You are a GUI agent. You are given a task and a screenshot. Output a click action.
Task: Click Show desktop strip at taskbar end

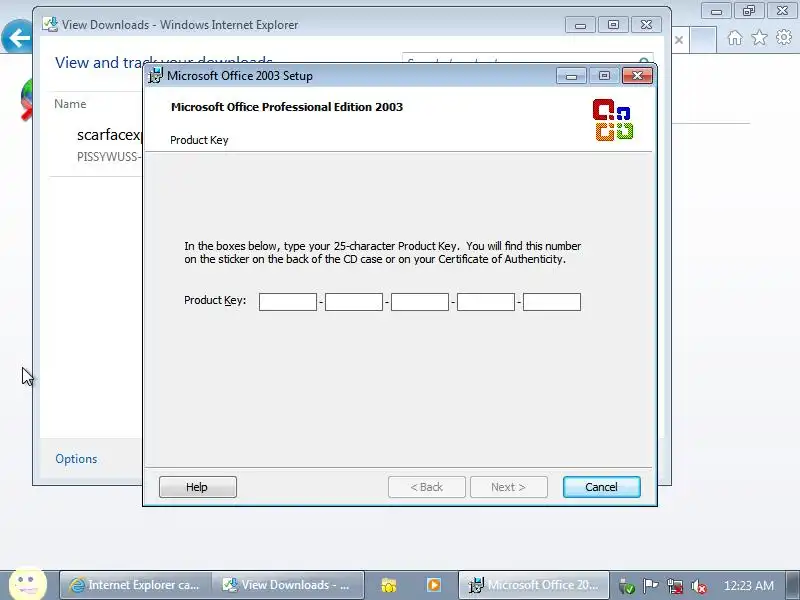(795, 585)
